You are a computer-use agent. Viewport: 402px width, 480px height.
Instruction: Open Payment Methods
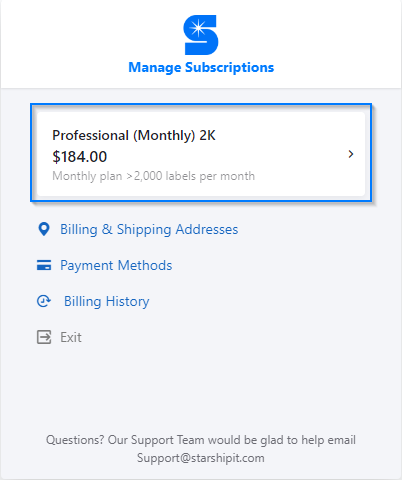[x=116, y=266]
